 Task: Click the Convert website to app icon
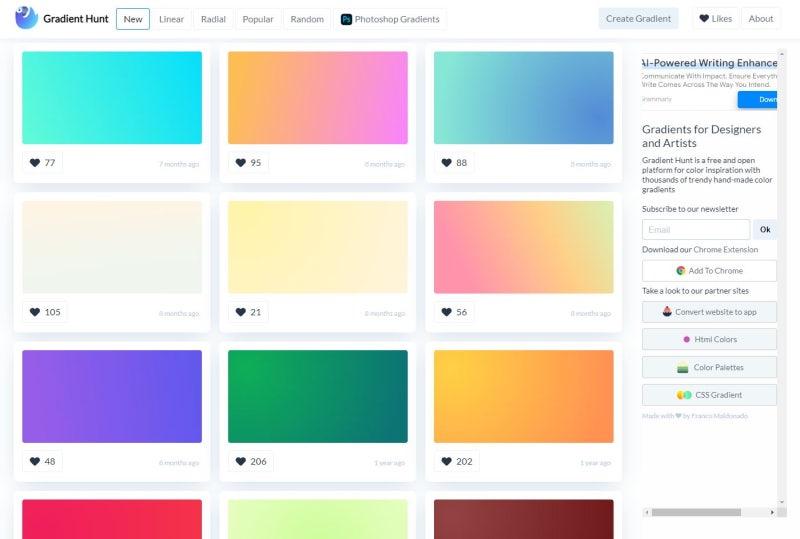(x=667, y=311)
